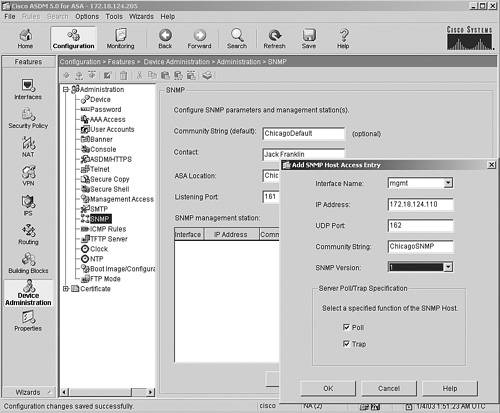
Task: Open the Interface Name dropdown
Action: pos(448,183)
